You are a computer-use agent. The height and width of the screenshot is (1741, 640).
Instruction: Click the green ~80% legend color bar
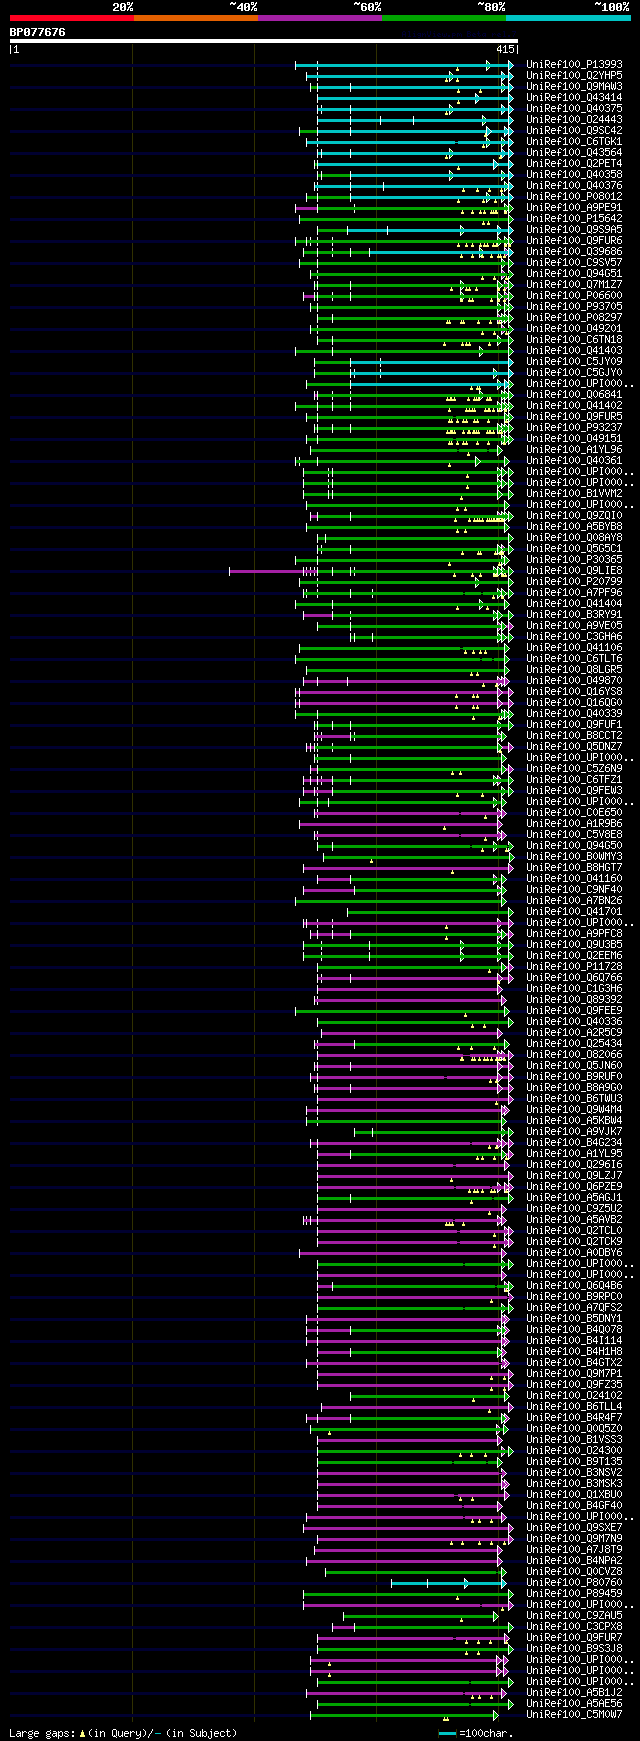pos(444,18)
